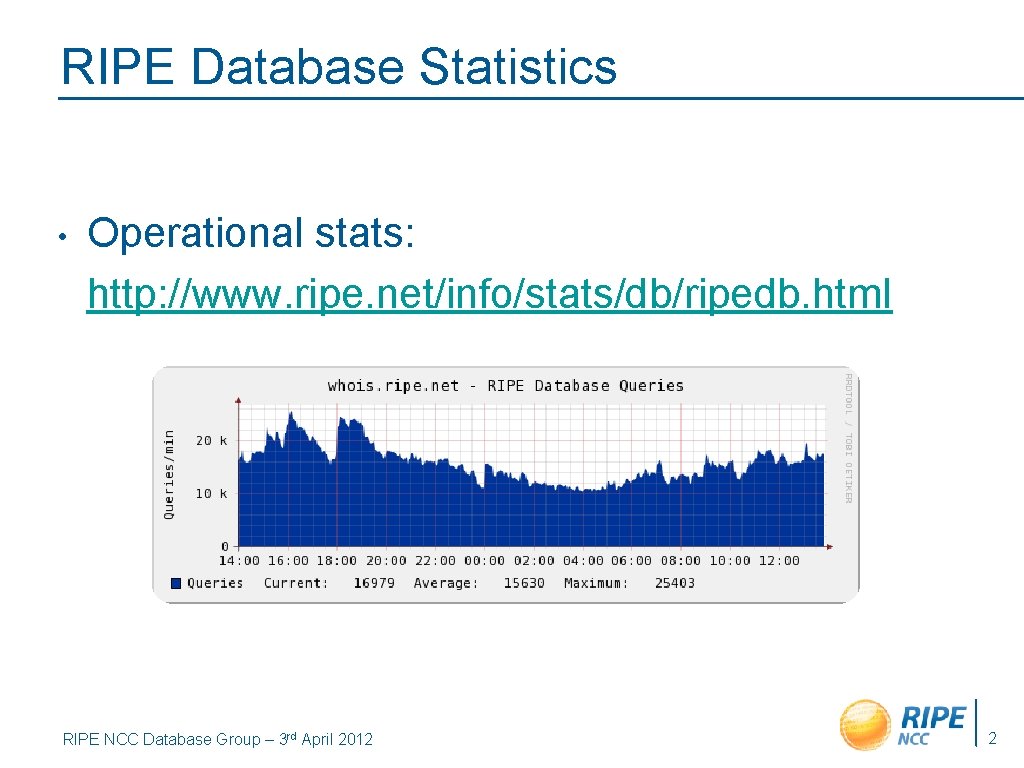The image size is (1024, 768).
Task: Click the blue Queries legend swatch
Action: tap(176, 583)
